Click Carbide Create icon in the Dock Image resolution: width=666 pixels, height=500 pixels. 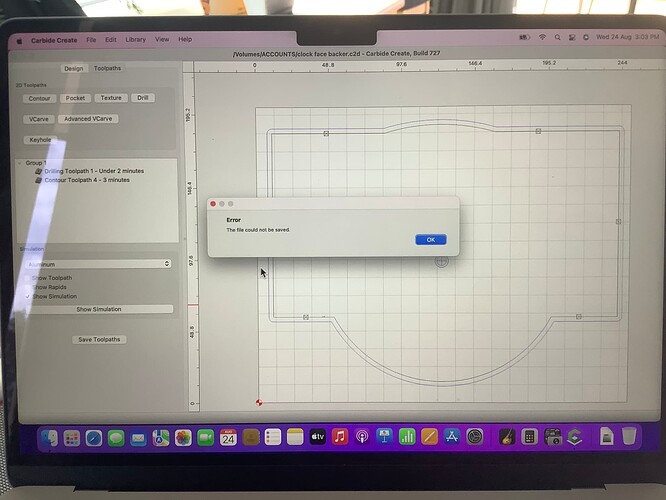click(575, 436)
